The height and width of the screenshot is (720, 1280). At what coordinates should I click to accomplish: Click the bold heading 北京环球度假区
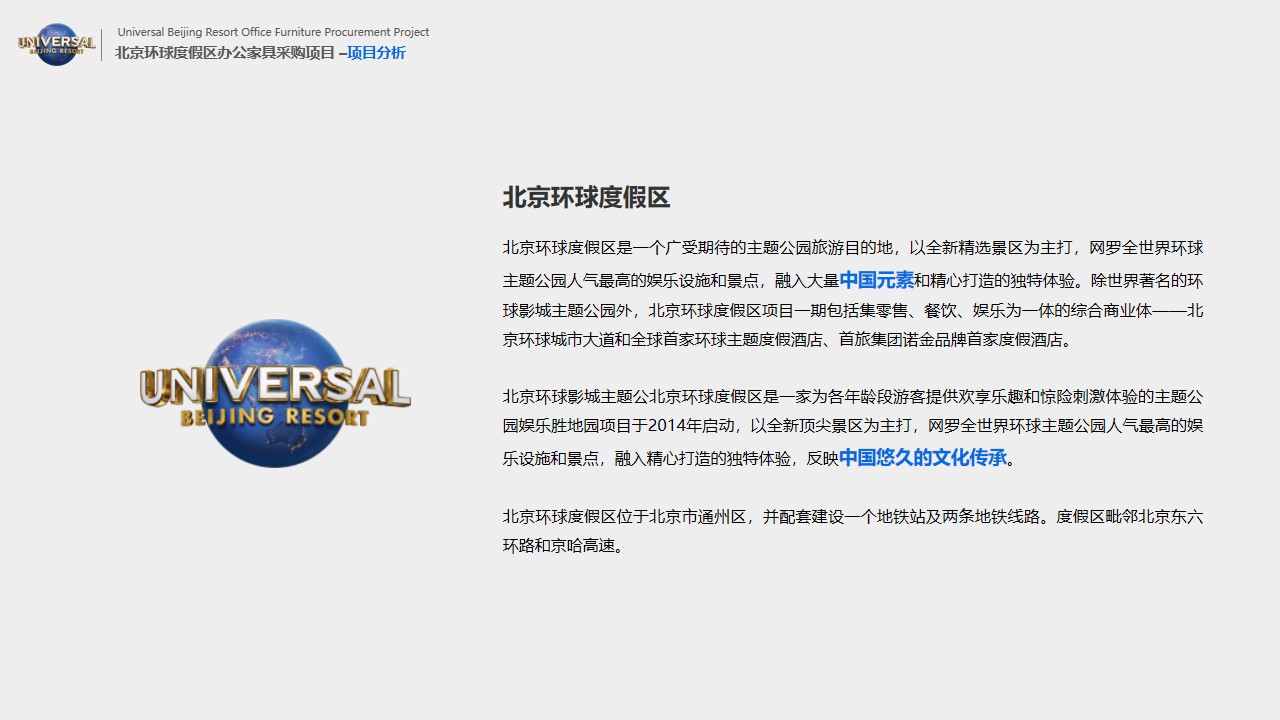pos(586,197)
